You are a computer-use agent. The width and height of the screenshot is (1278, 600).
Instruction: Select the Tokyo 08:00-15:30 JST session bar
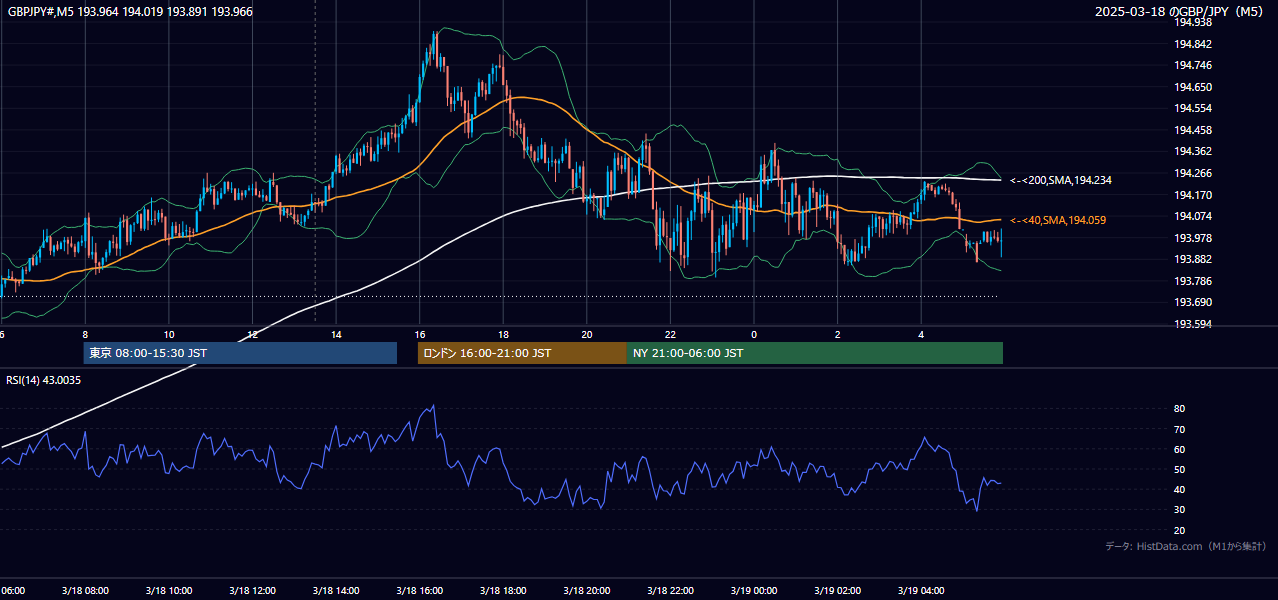(240, 353)
